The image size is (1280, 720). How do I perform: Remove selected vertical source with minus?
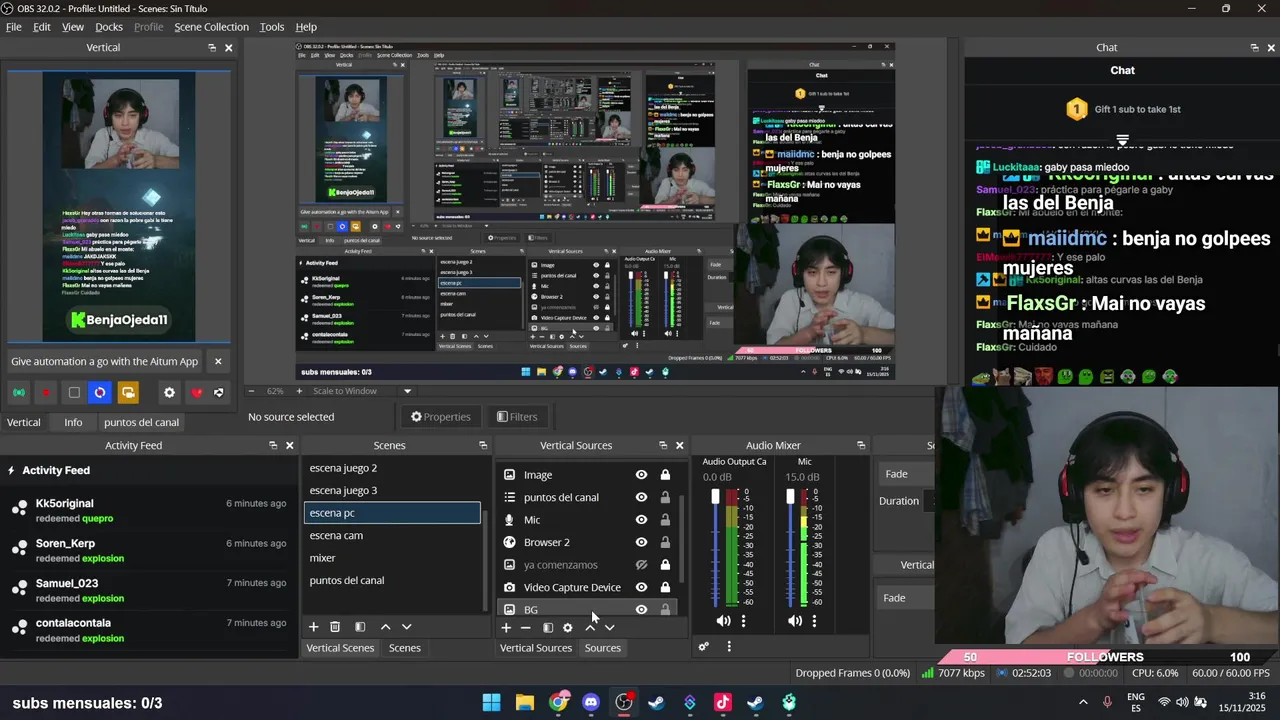click(526, 627)
